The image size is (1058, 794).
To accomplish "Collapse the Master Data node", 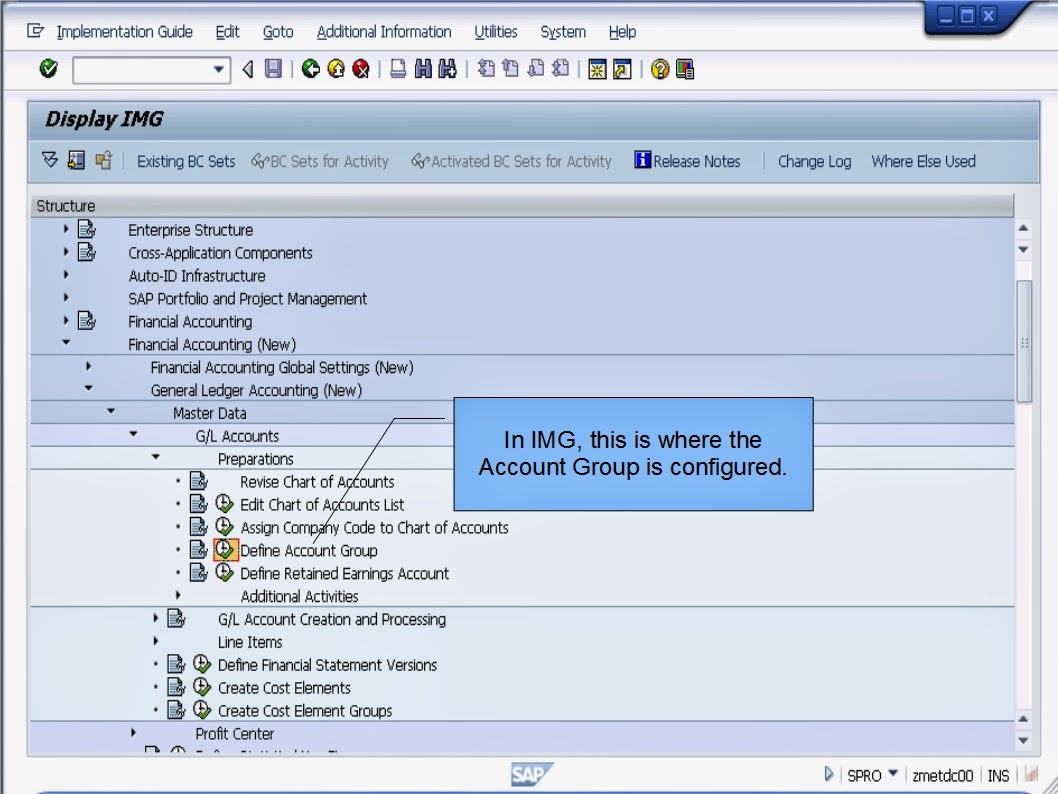I will pyautogui.click(x=111, y=411).
